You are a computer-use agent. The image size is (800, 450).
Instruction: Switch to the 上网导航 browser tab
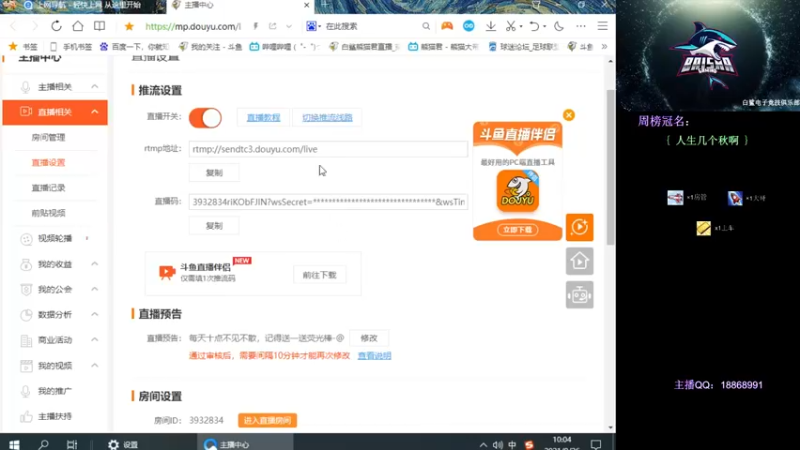click(x=83, y=6)
